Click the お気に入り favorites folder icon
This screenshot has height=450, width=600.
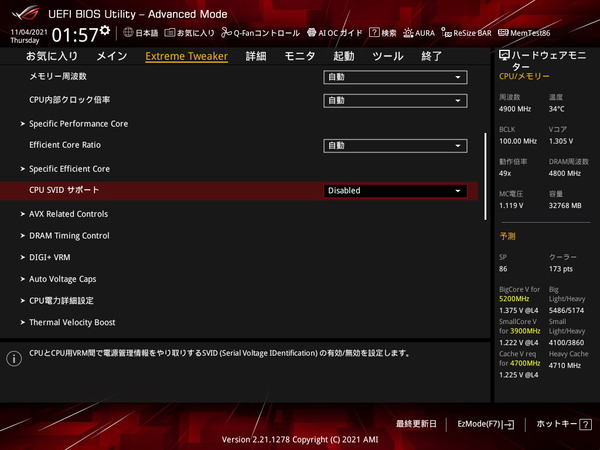point(170,33)
